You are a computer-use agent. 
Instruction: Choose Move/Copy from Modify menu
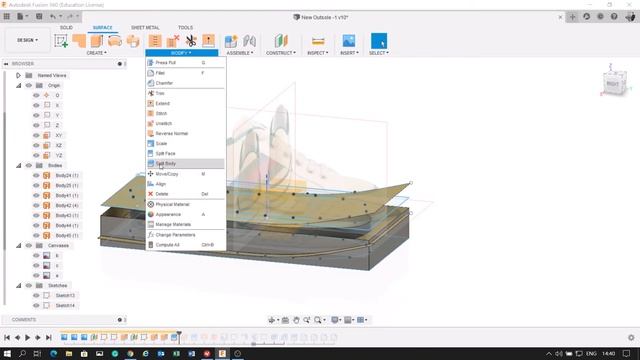(185, 174)
